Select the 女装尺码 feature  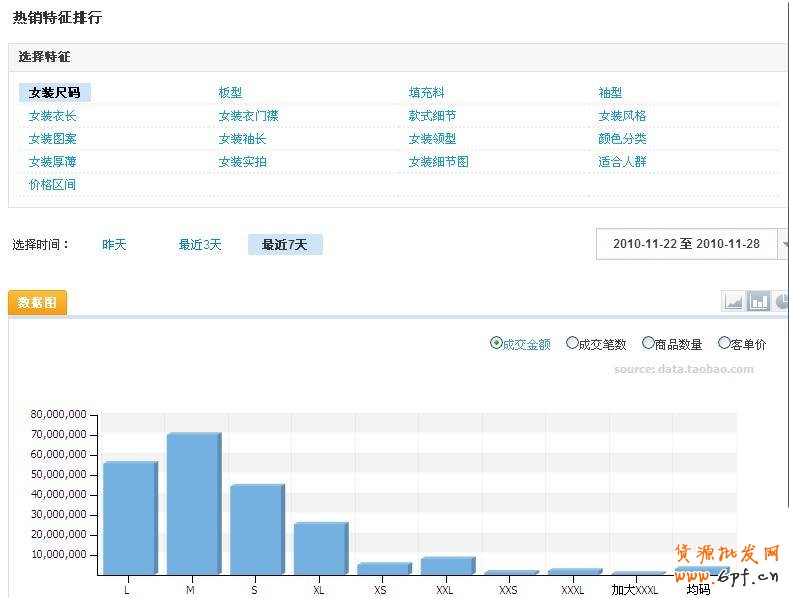(x=54, y=93)
